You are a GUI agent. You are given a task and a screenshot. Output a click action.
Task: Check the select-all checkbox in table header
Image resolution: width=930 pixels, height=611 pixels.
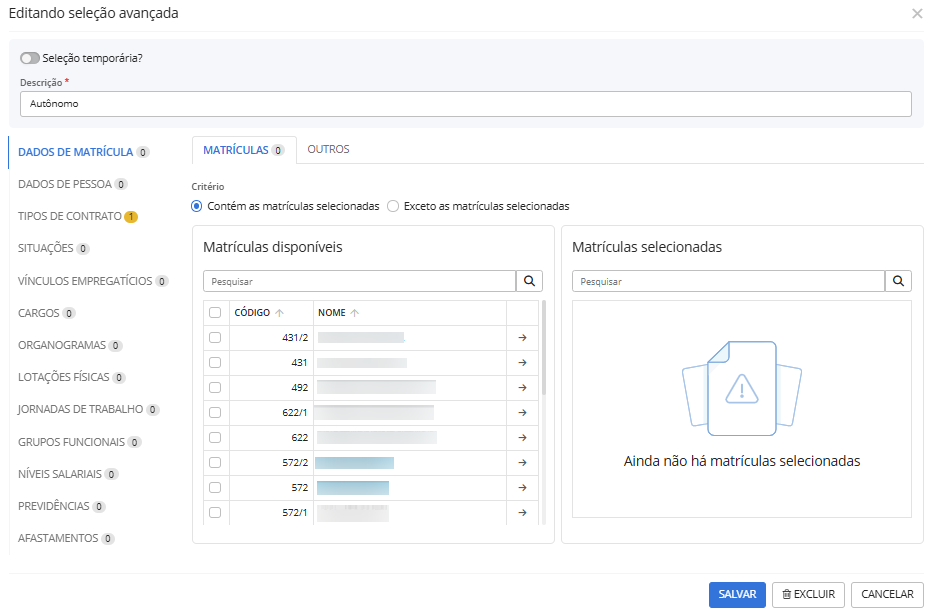[215, 313]
